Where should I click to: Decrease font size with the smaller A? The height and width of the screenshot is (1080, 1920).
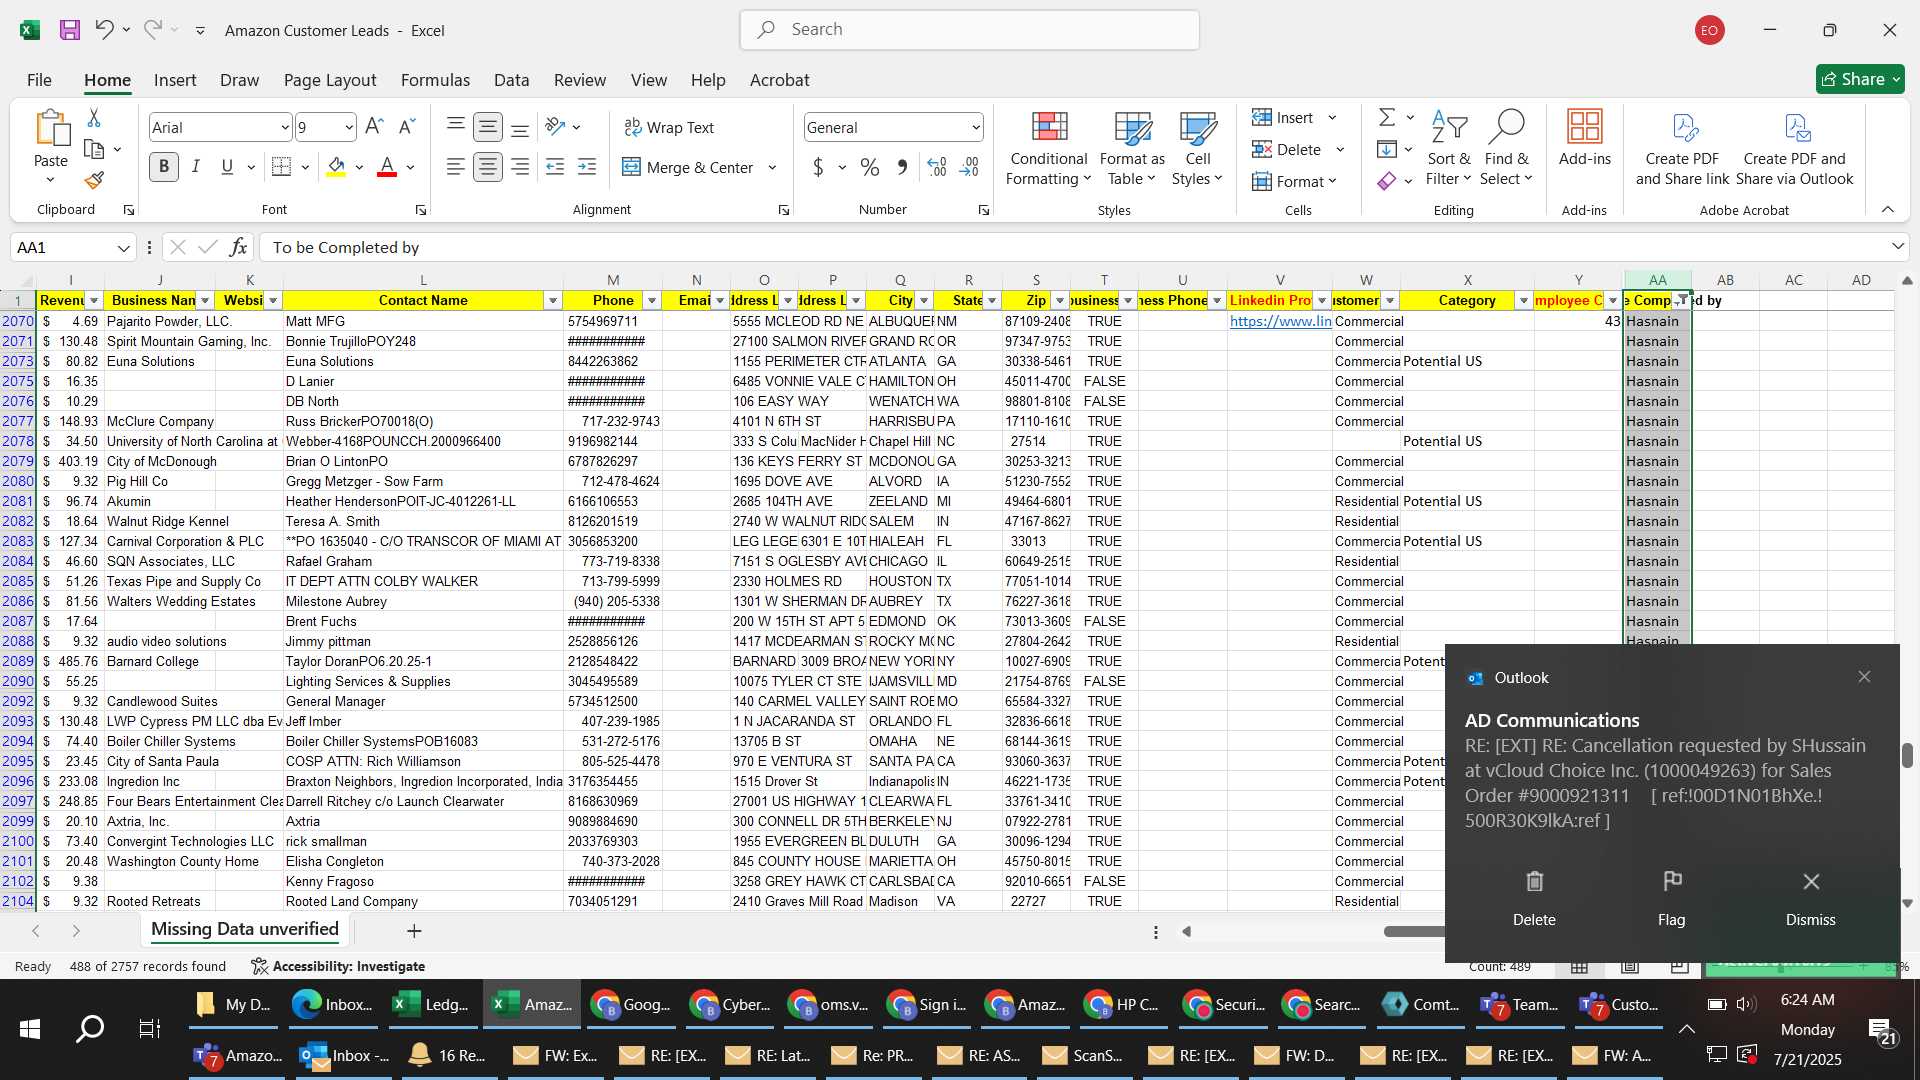click(x=406, y=127)
